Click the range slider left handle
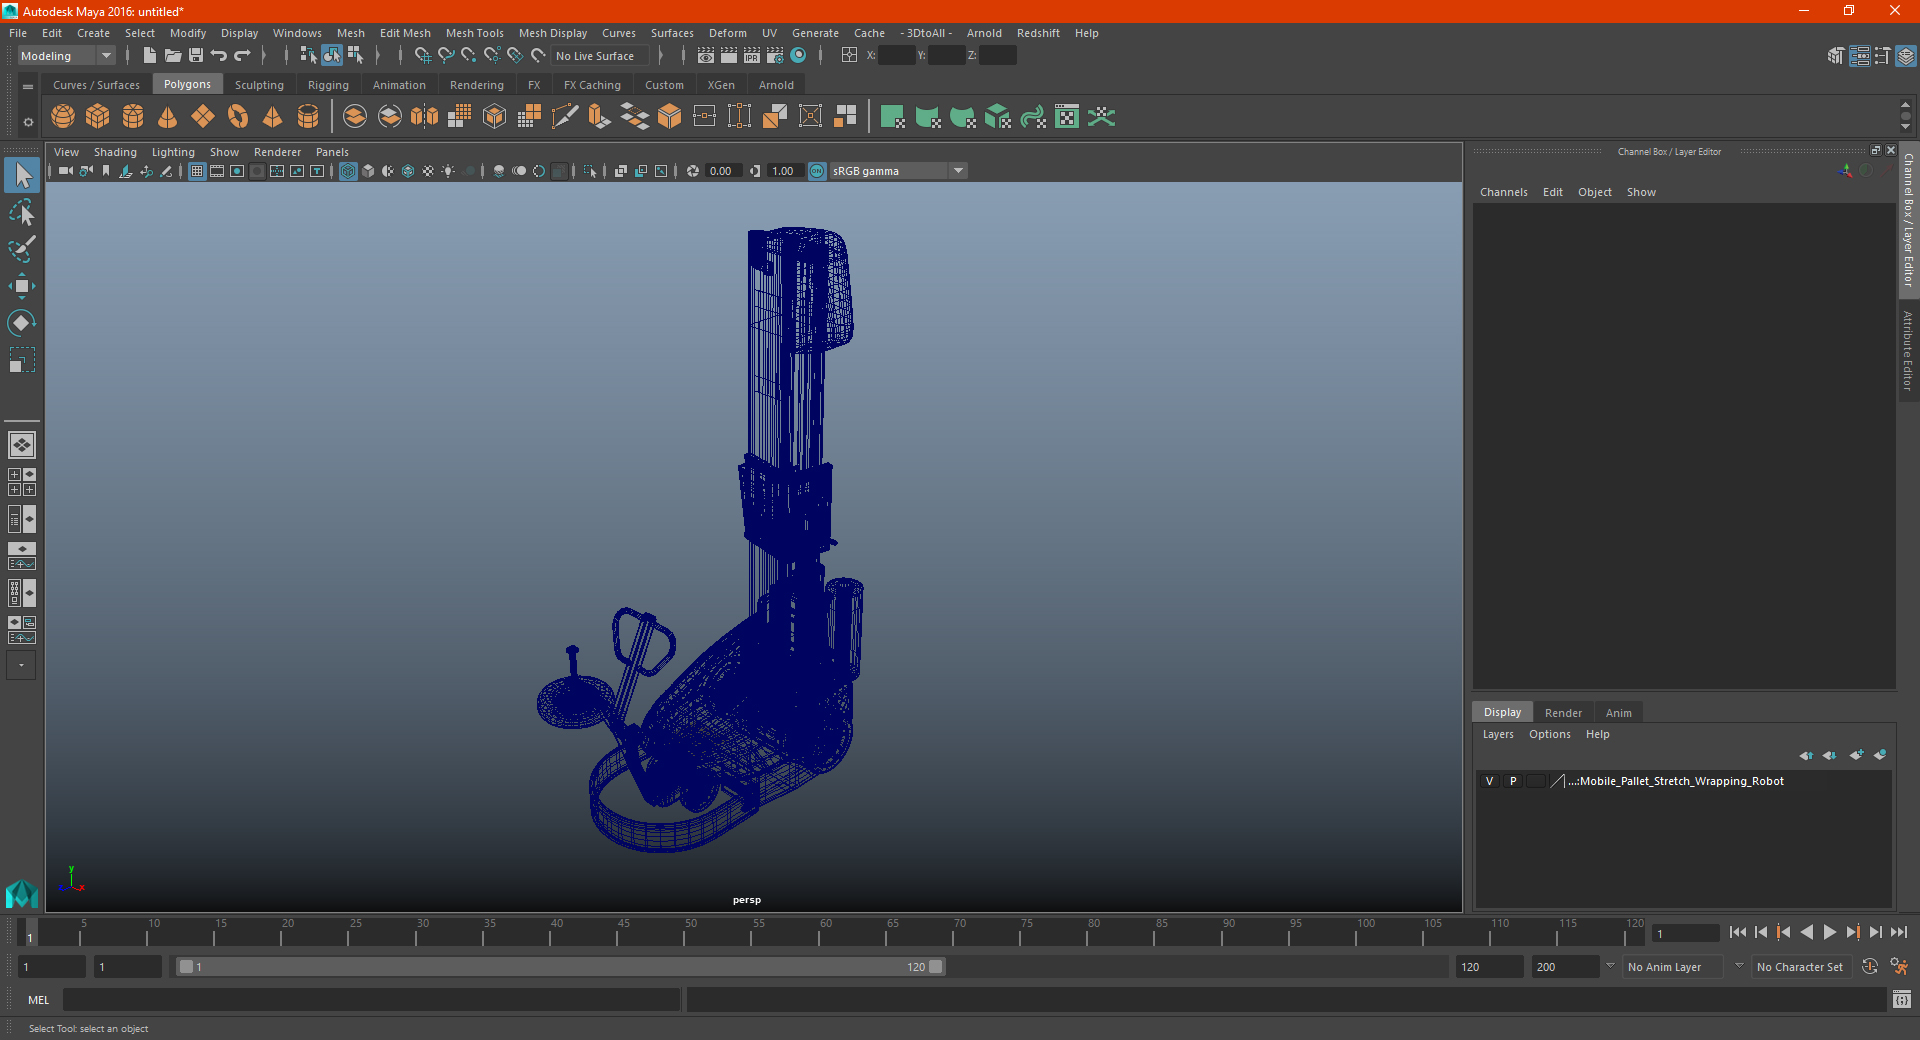Screen dimensions: 1920x1040 click(186, 967)
